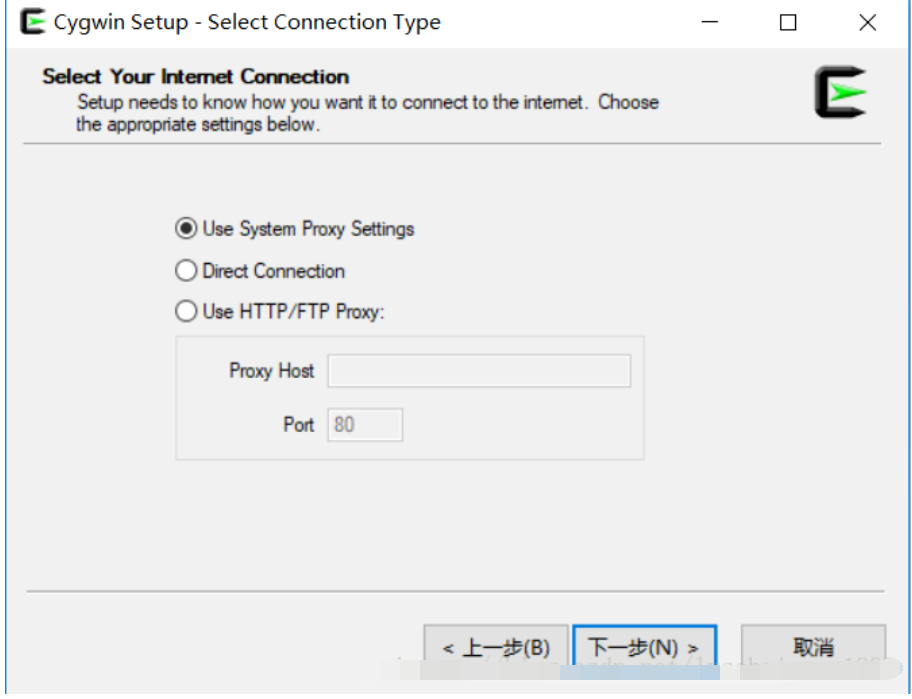Click the Select Your Internet Connection heading

tap(196, 77)
